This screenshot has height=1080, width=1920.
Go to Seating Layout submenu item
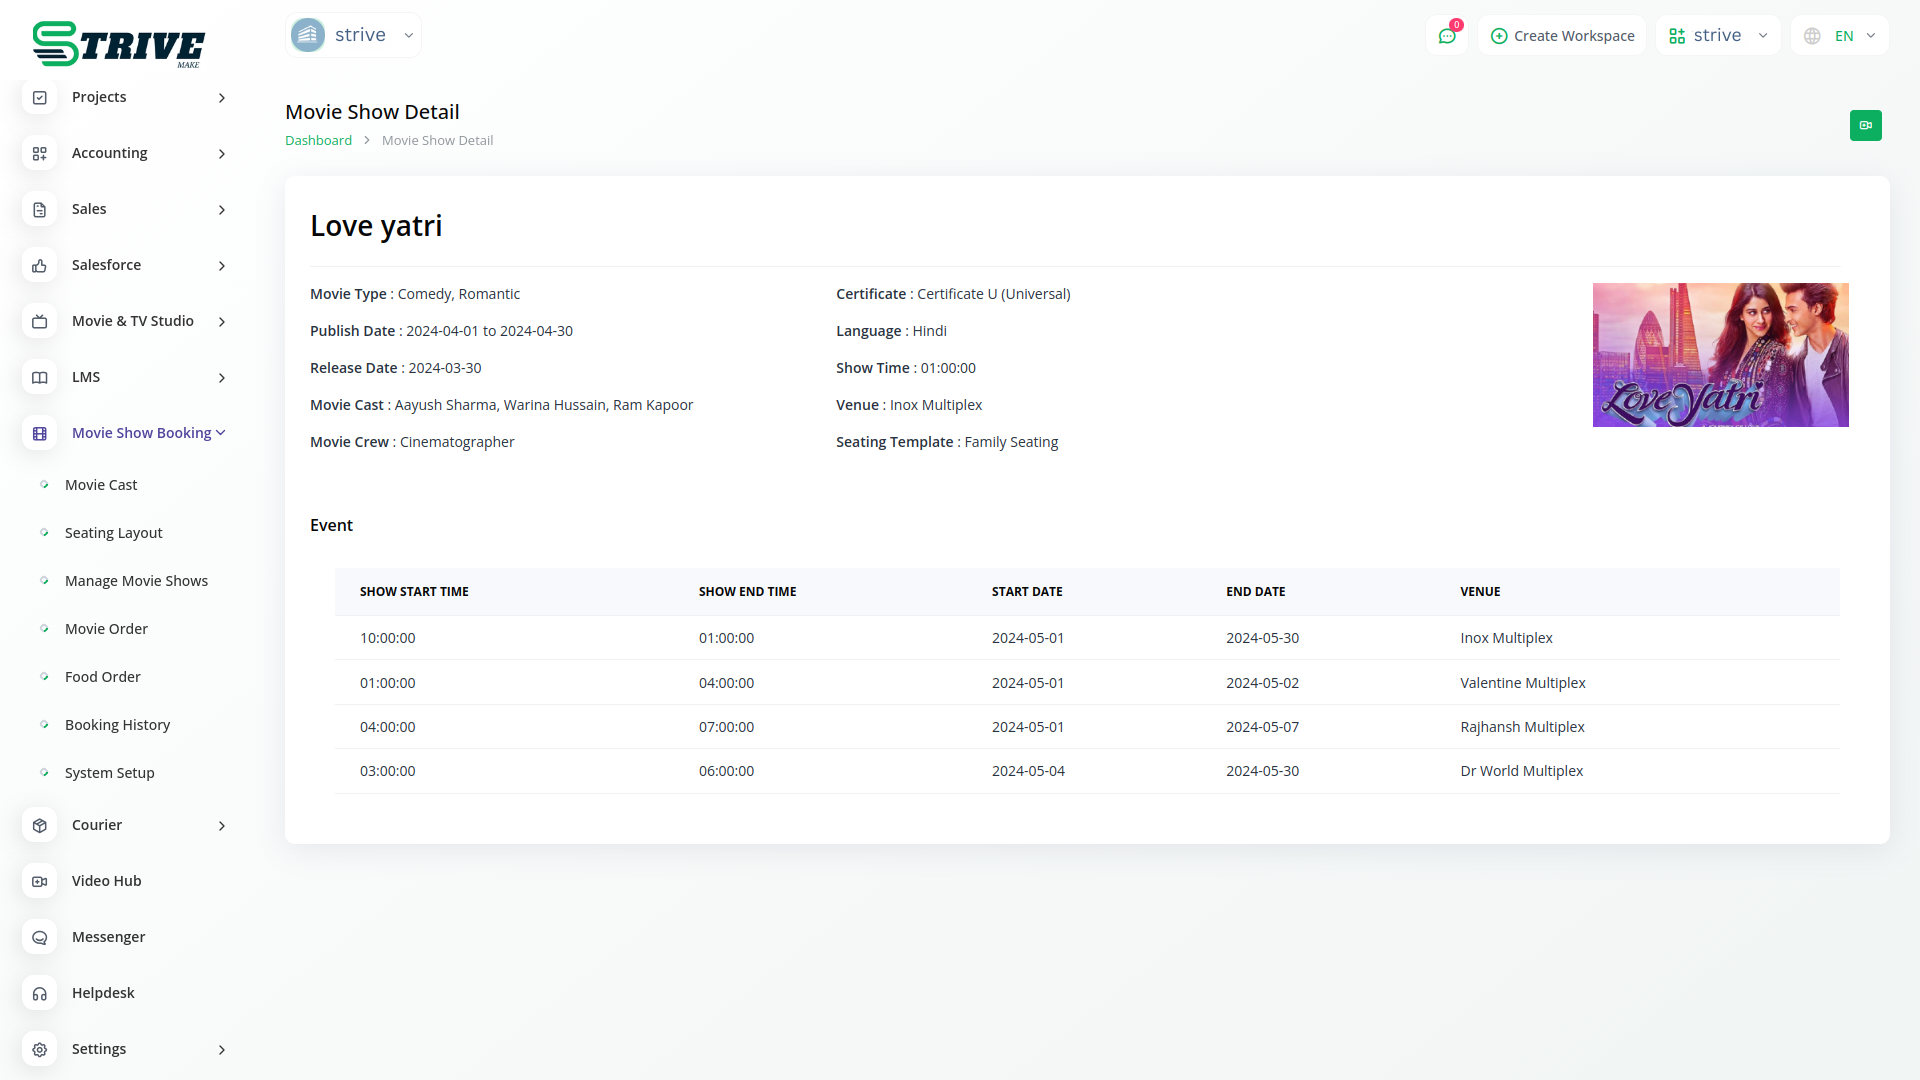click(x=113, y=533)
